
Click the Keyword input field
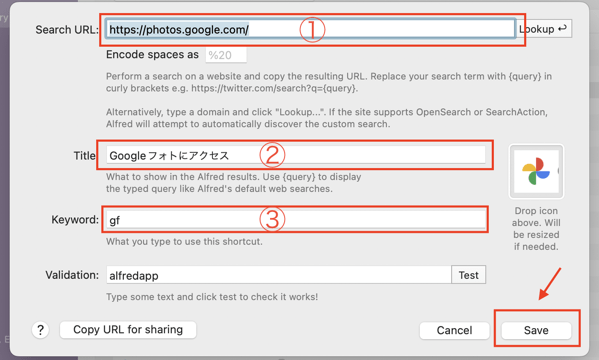coord(296,220)
